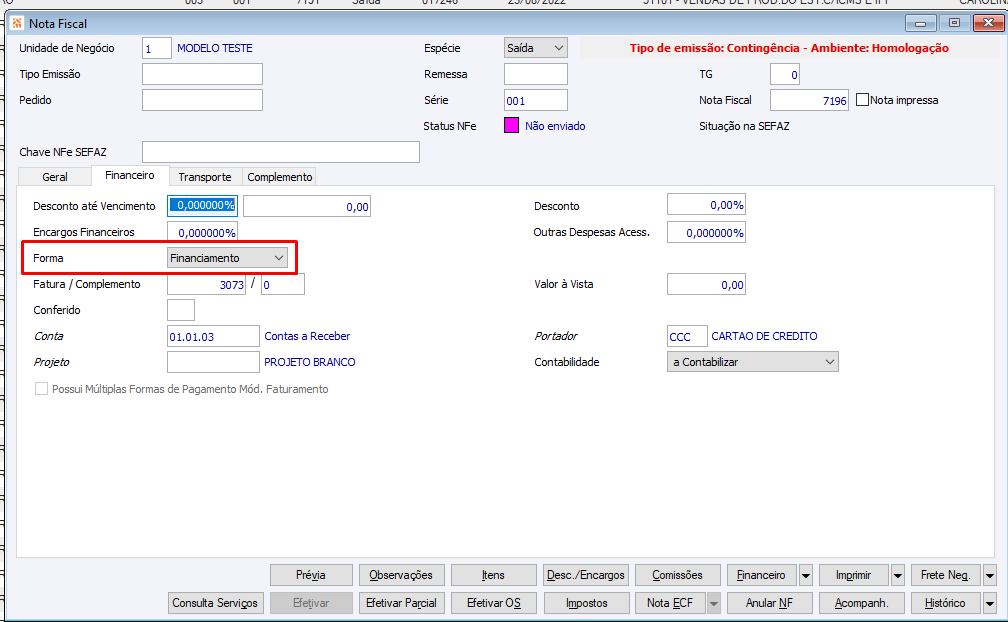Open the Comissões button
Viewport: 1008px width, 622px height.
tap(678, 575)
